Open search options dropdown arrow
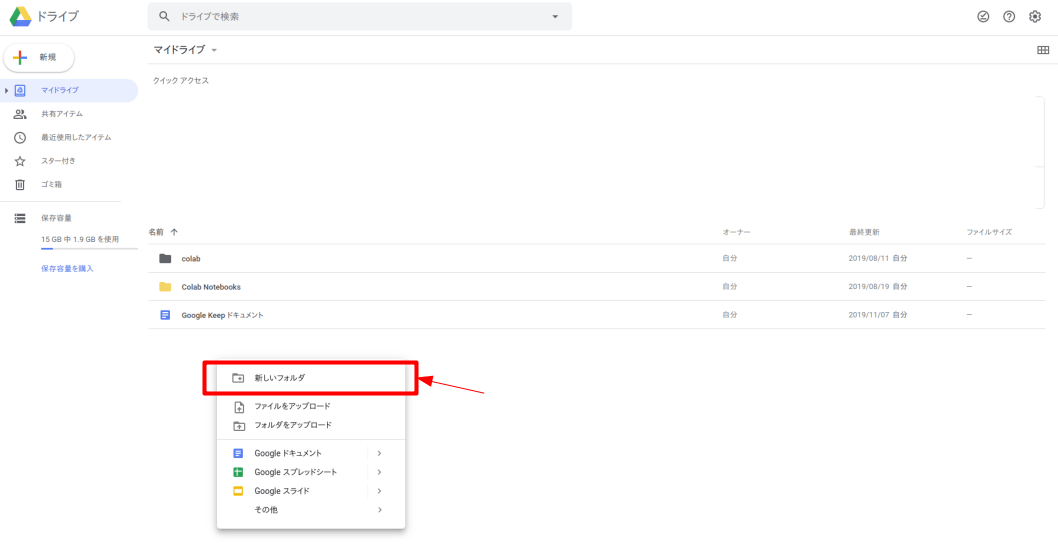Image resolution: width=1058 pixels, height=544 pixels. (x=555, y=17)
